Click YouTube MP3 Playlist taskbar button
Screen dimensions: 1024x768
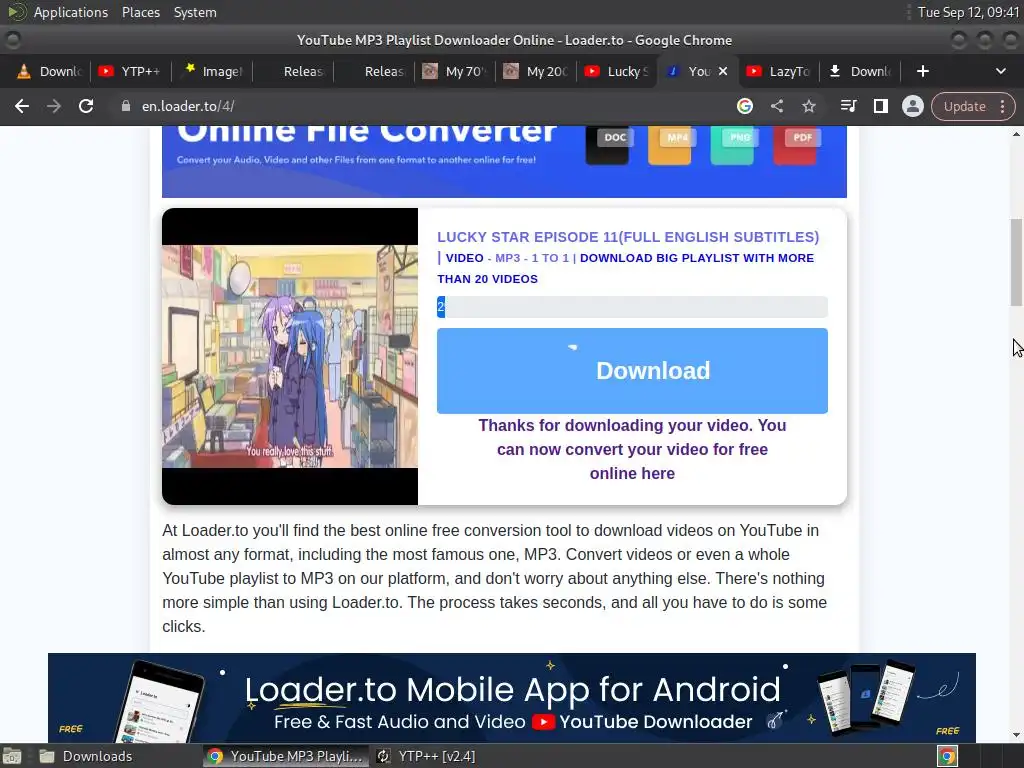click(x=286, y=756)
